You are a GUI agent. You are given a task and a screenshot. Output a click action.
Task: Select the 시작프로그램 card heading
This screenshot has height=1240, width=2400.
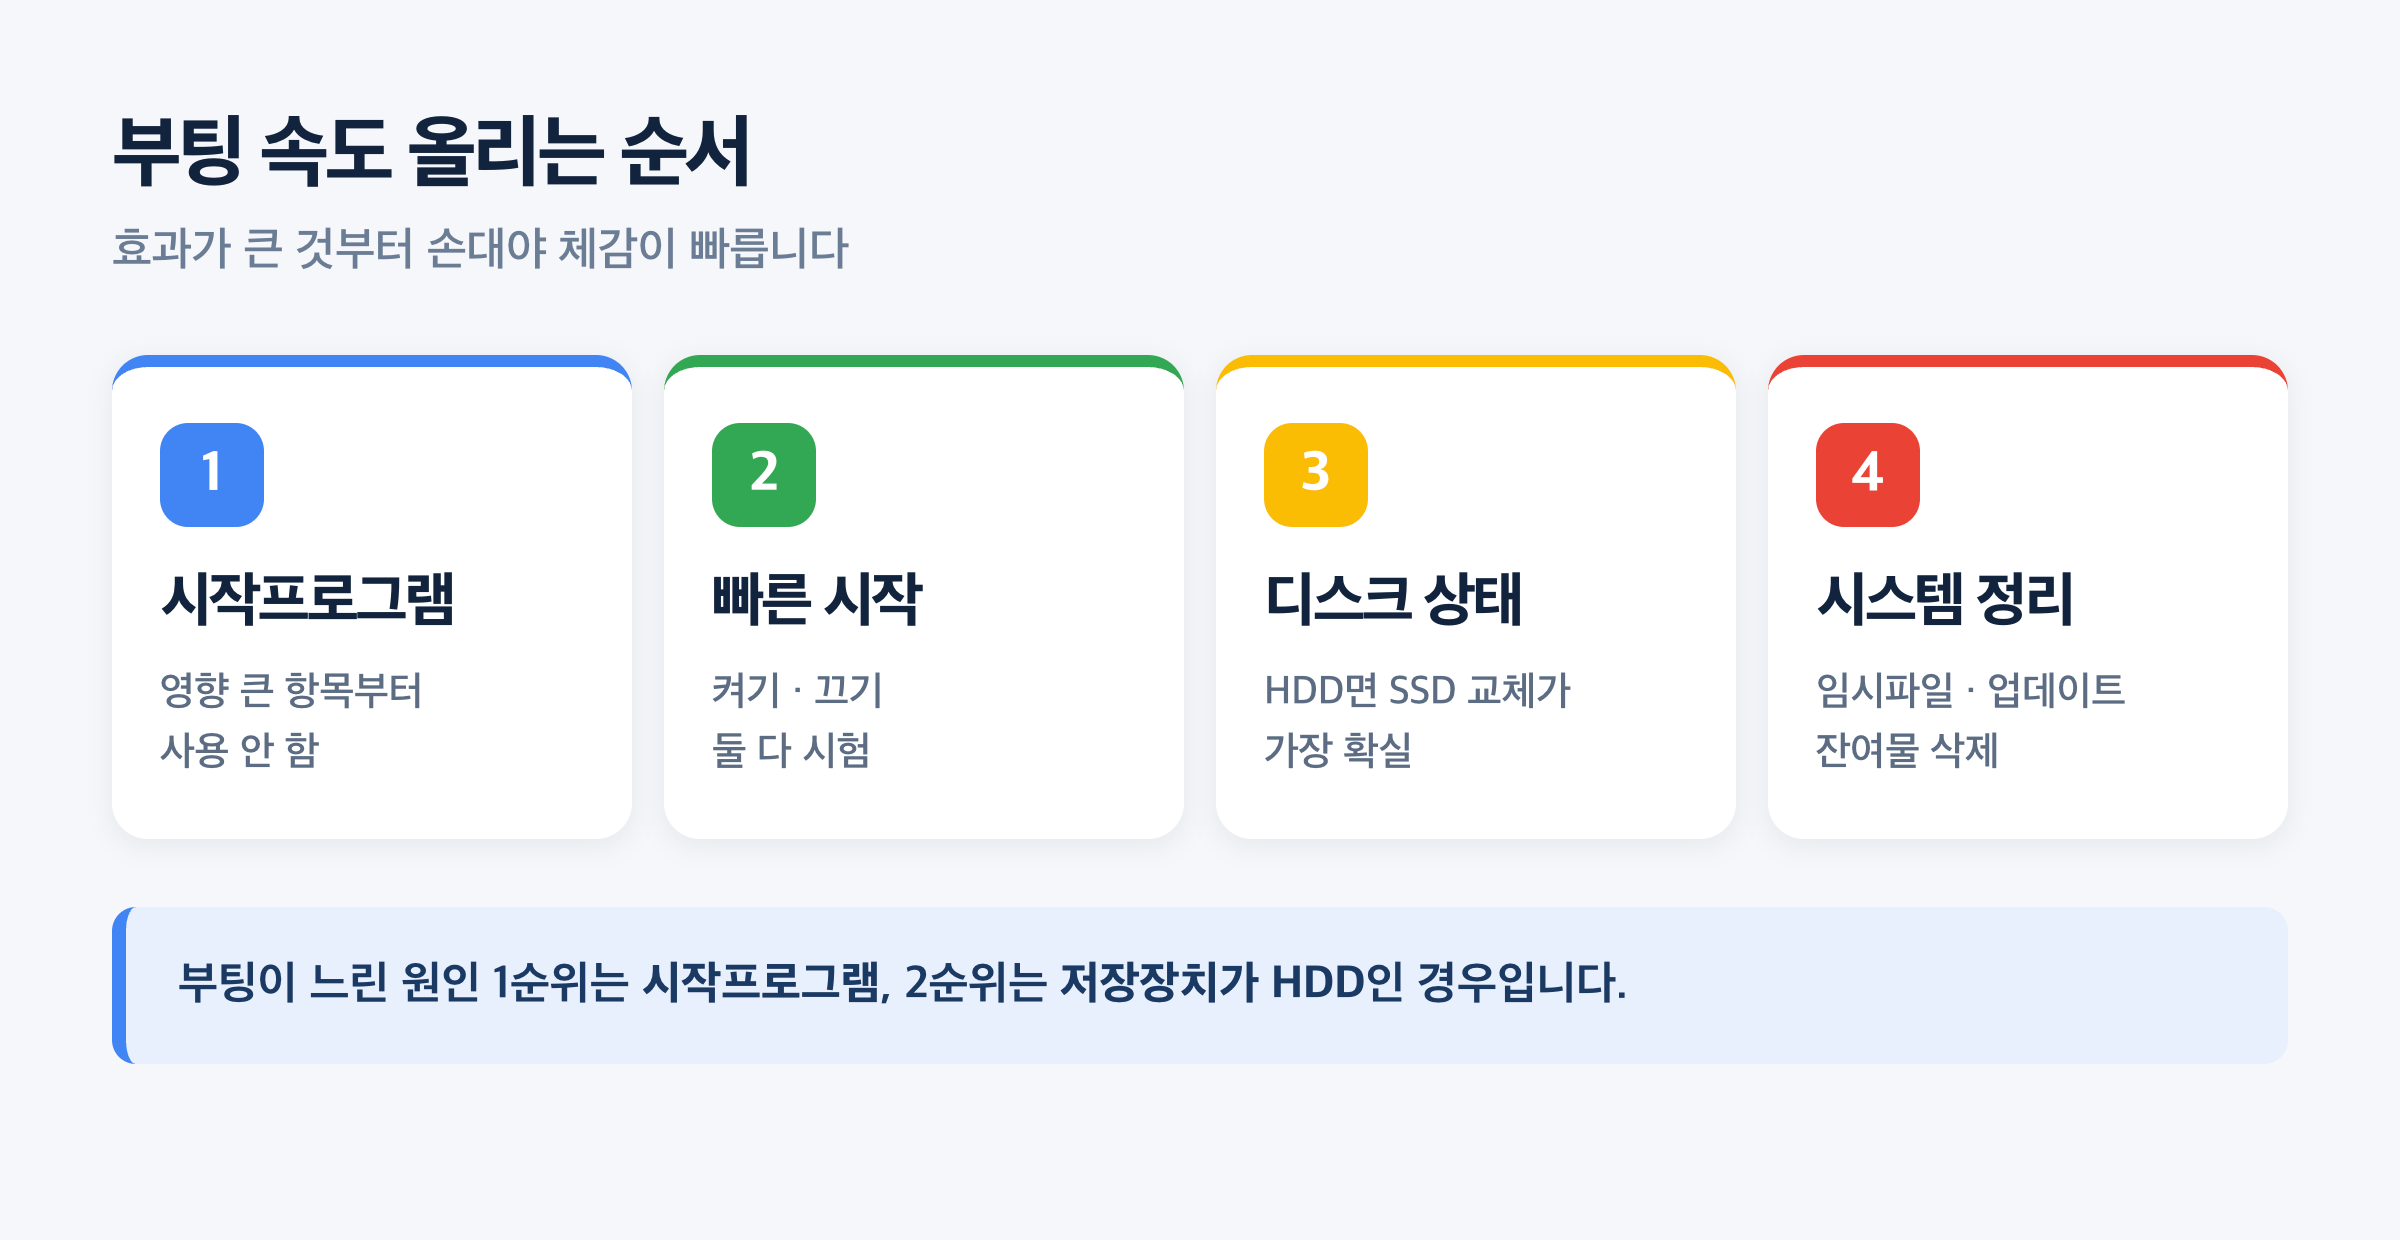coord(308,599)
